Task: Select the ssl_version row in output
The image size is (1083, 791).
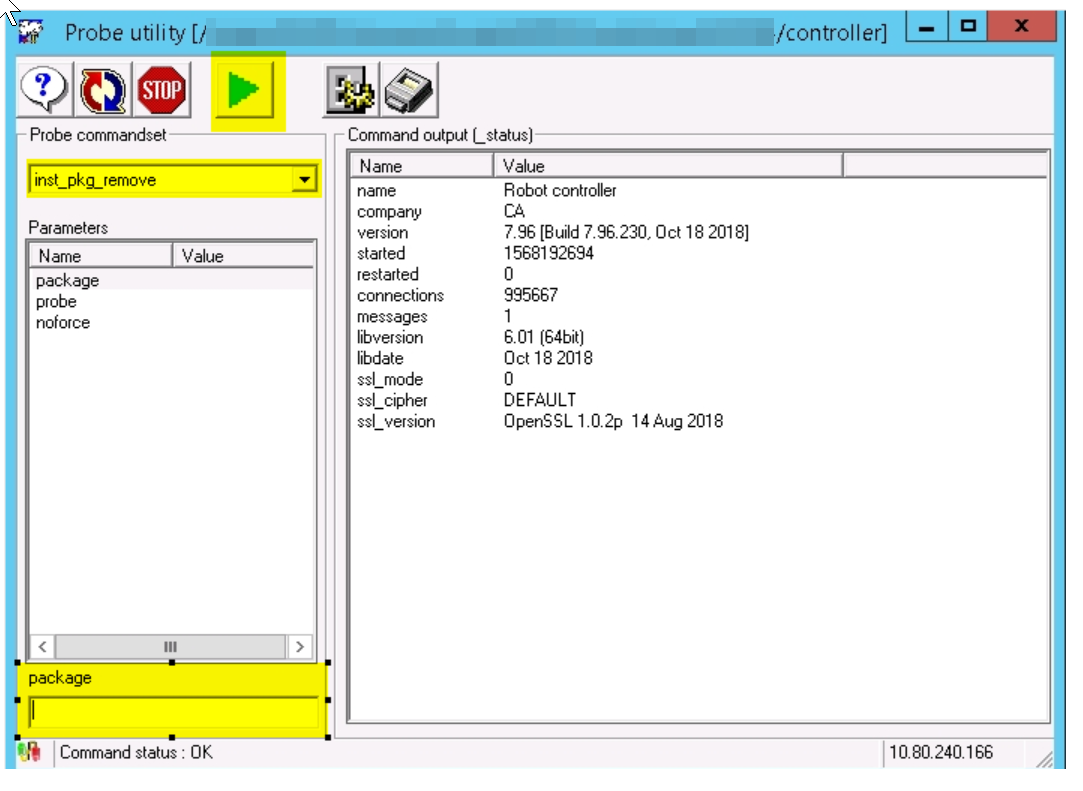Action: 396,422
